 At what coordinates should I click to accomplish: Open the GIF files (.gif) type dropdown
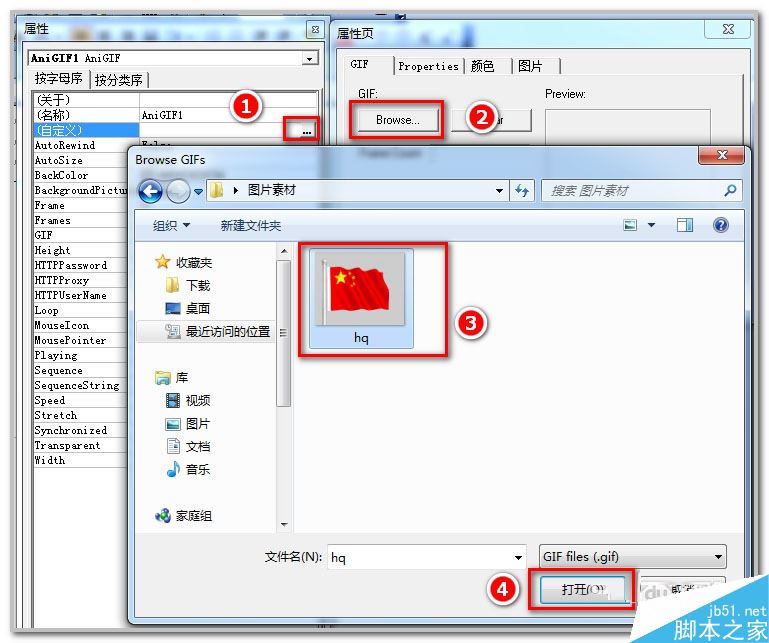(633, 557)
